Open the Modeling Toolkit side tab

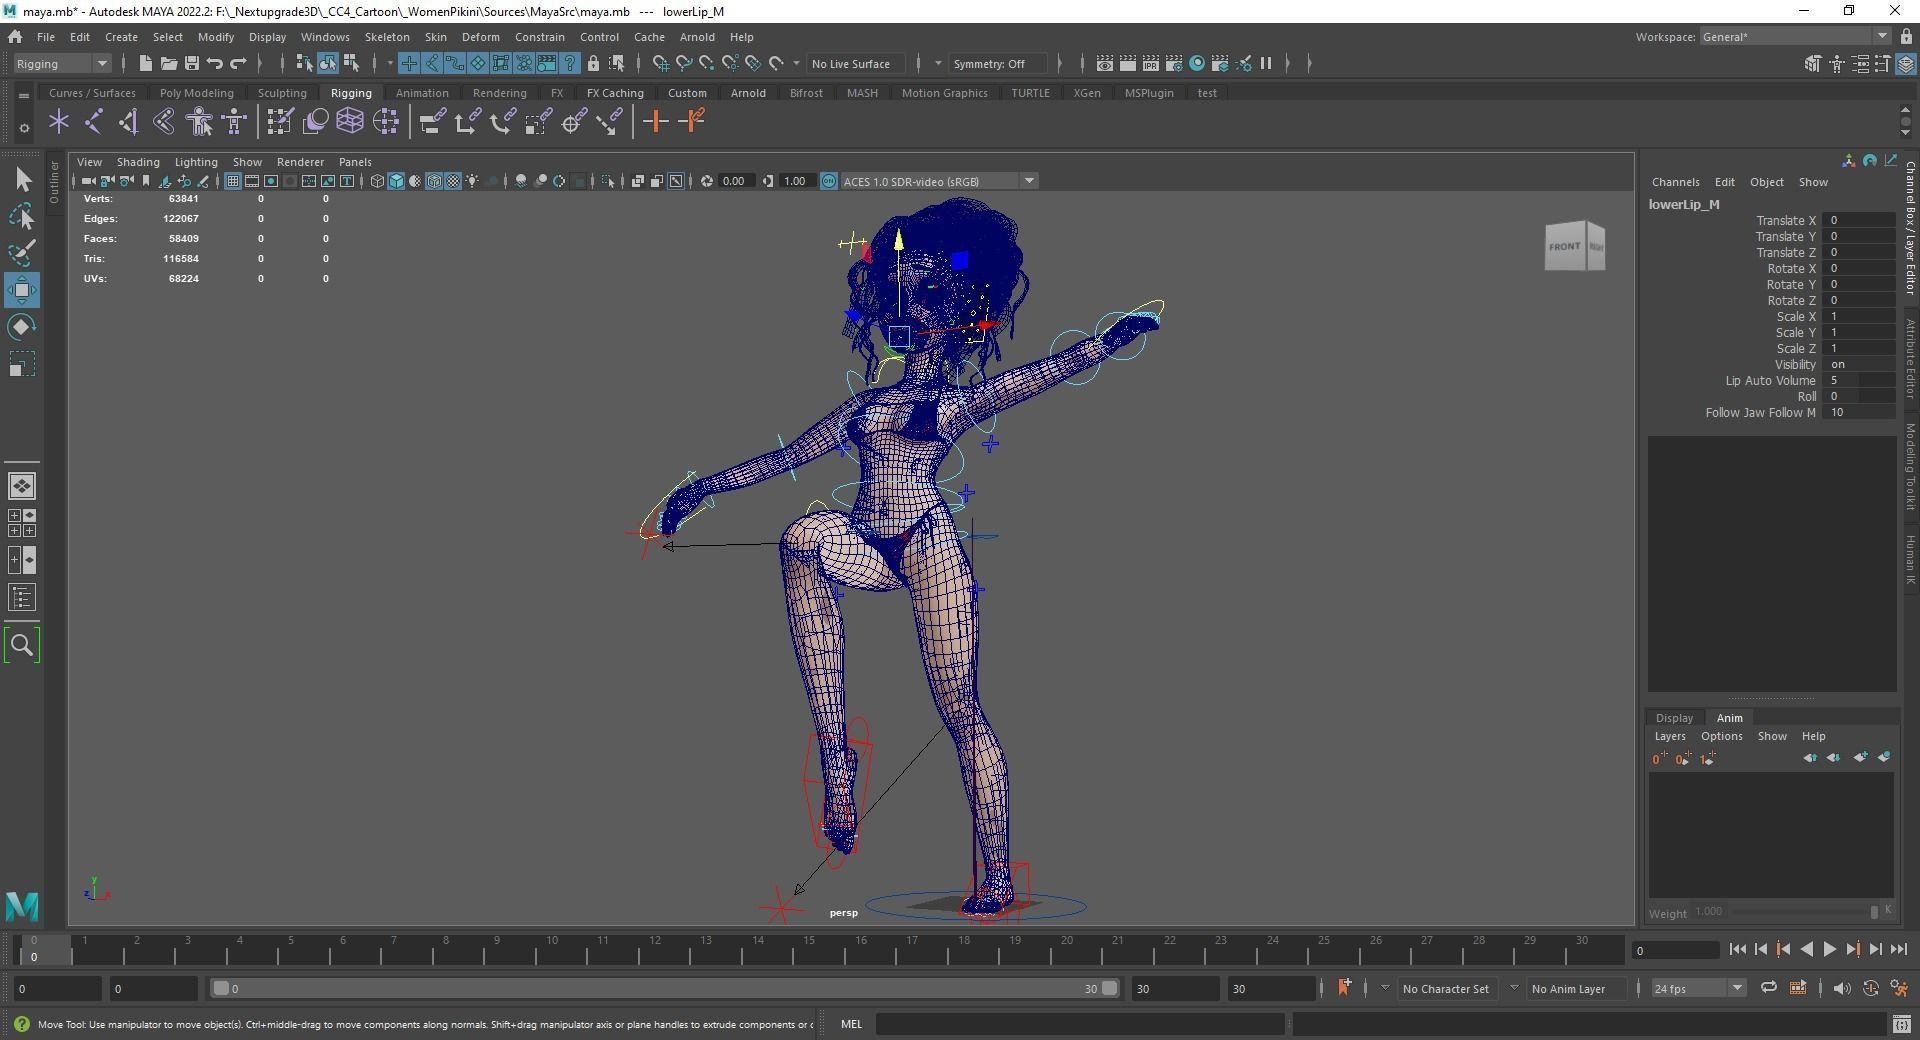click(x=1909, y=466)
